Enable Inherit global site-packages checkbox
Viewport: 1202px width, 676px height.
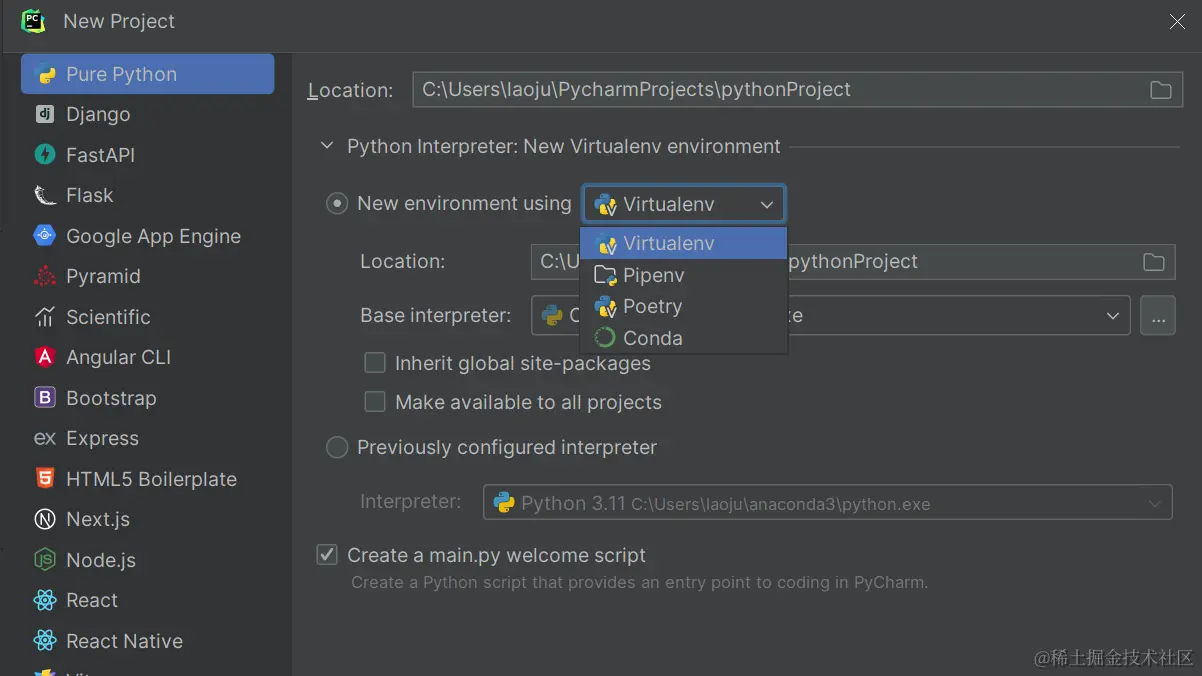375,363
